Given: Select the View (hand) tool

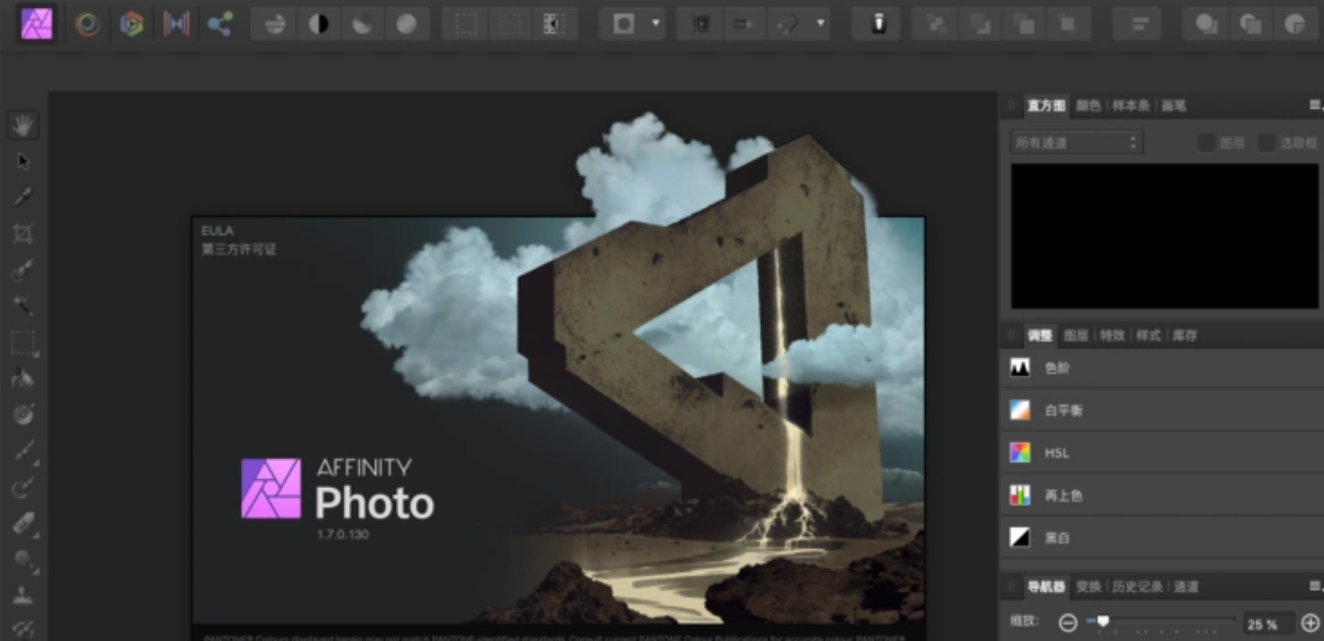Looking at the screenshot, I should 23,125.
